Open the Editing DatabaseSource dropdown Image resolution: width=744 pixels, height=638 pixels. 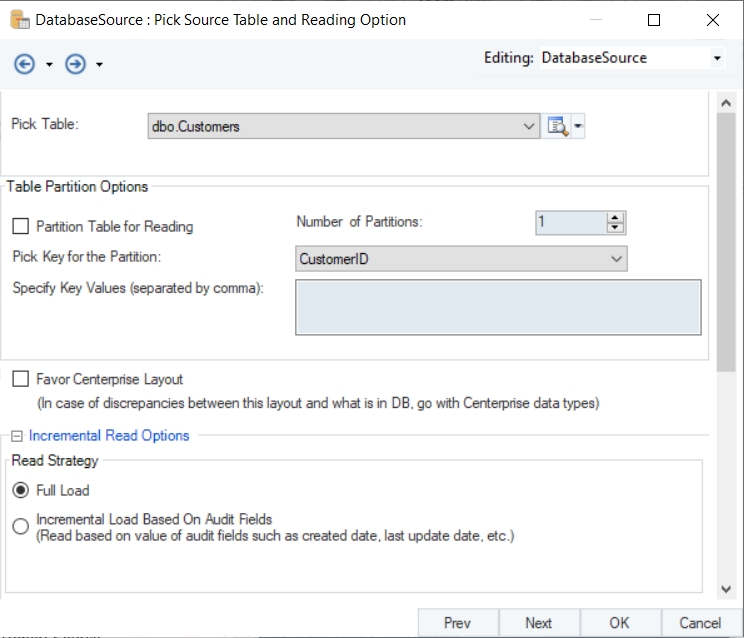point(716,59)
